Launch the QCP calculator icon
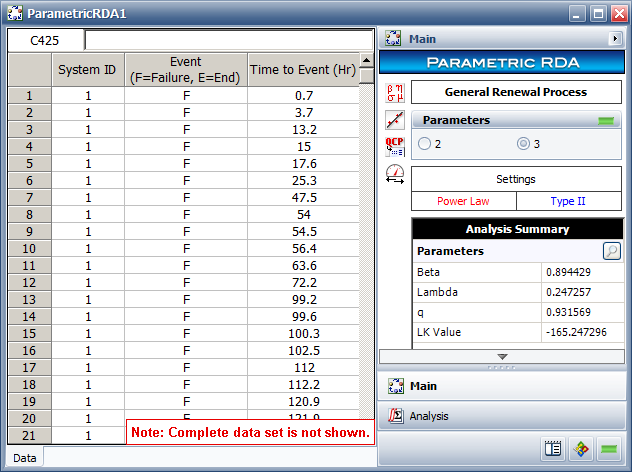This screenshot has height=472, width=632. 394,146
